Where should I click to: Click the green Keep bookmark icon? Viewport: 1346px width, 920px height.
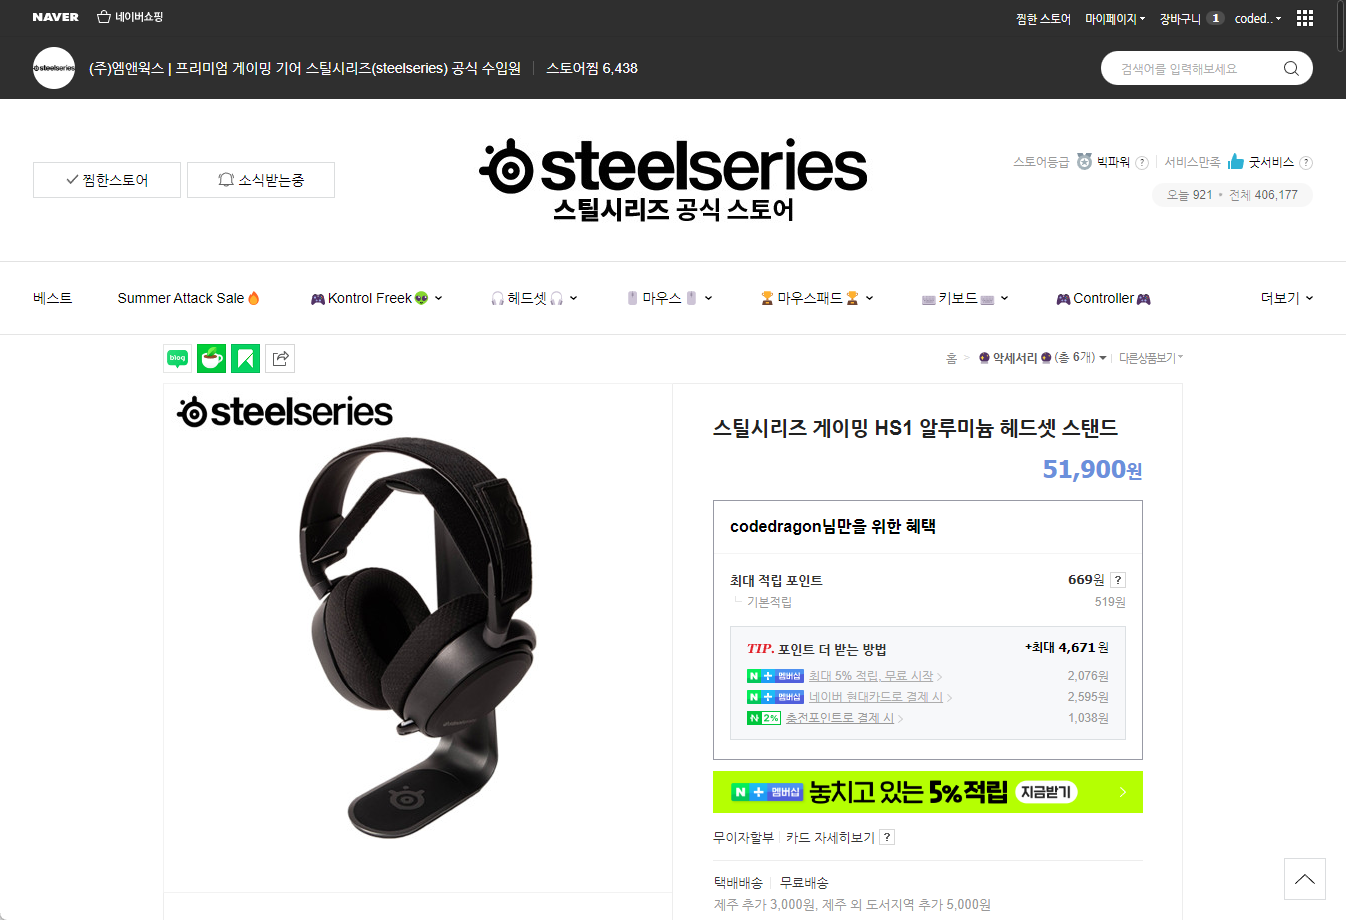pyautogui.click(x=245, y=358)
